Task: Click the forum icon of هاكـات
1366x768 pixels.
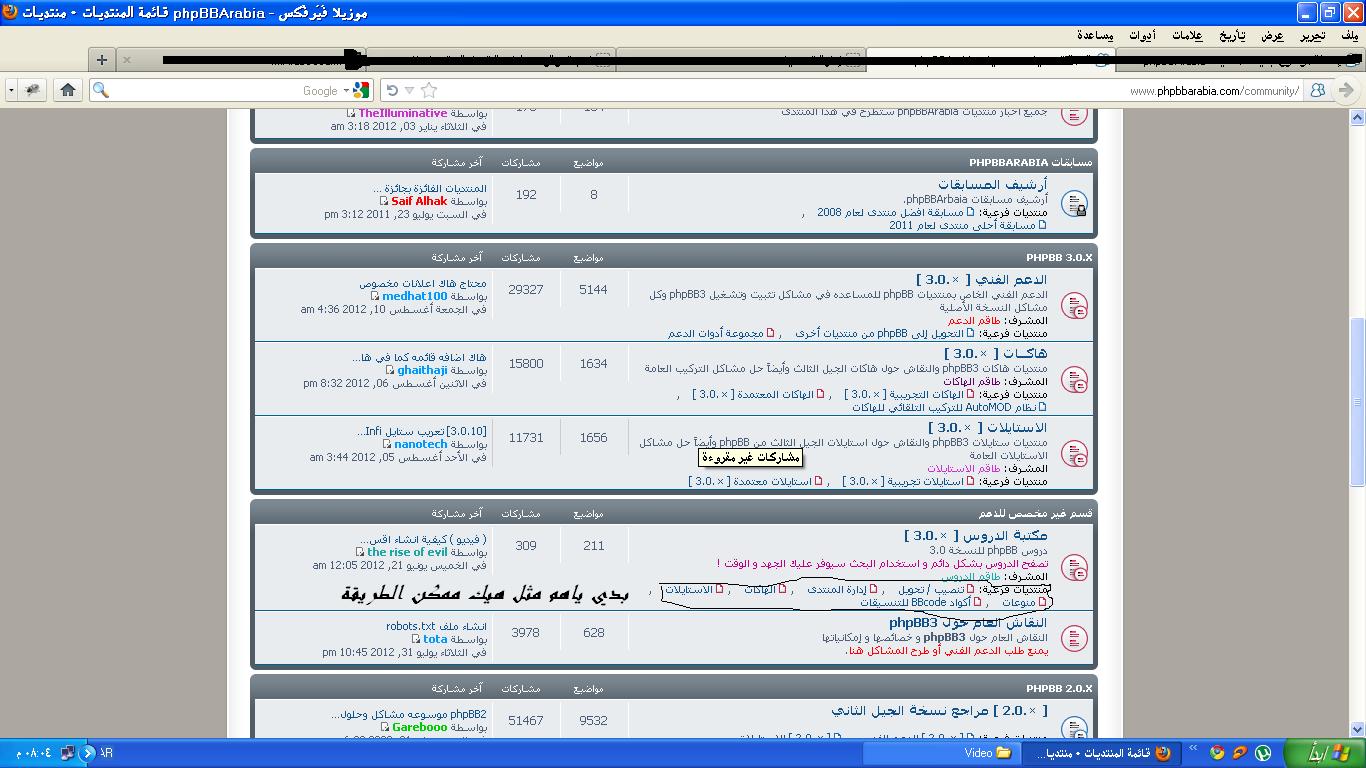Action: pyautogui.click(x=1074, y=379)
